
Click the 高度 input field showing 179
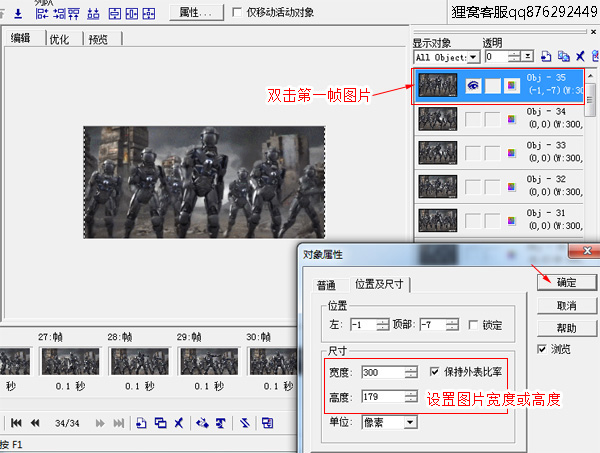383,397
